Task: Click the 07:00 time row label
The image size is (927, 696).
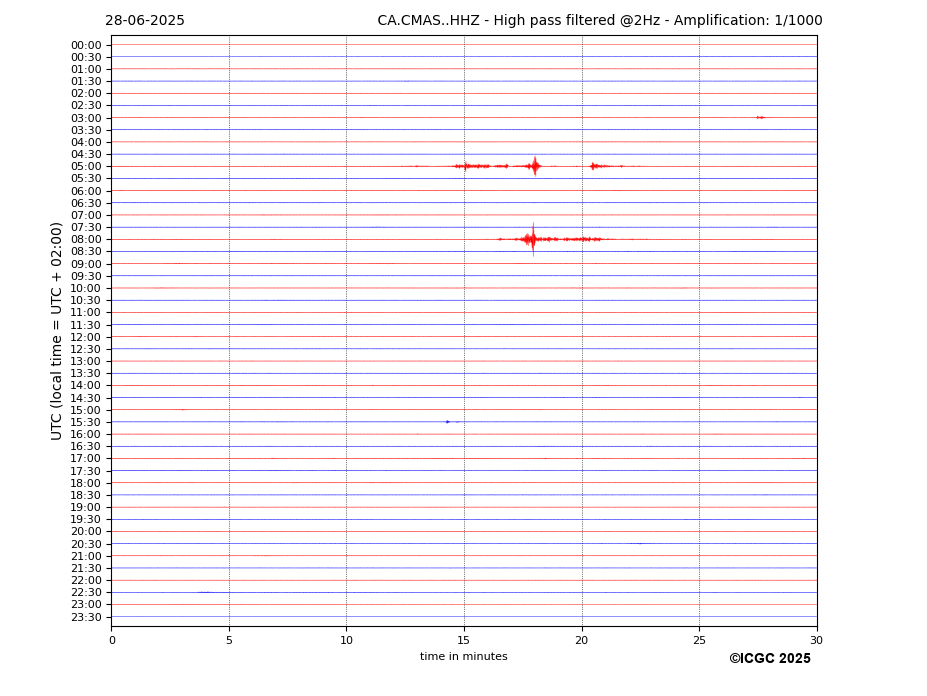Action: click(86, 215)
